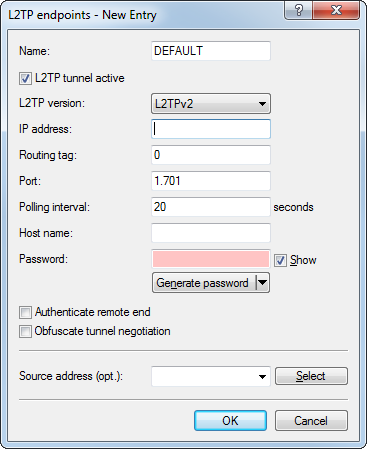367x449 pixels.
Task: Enable Authenticate remote end
Action: pyautogui.click(x=25, y=312)
